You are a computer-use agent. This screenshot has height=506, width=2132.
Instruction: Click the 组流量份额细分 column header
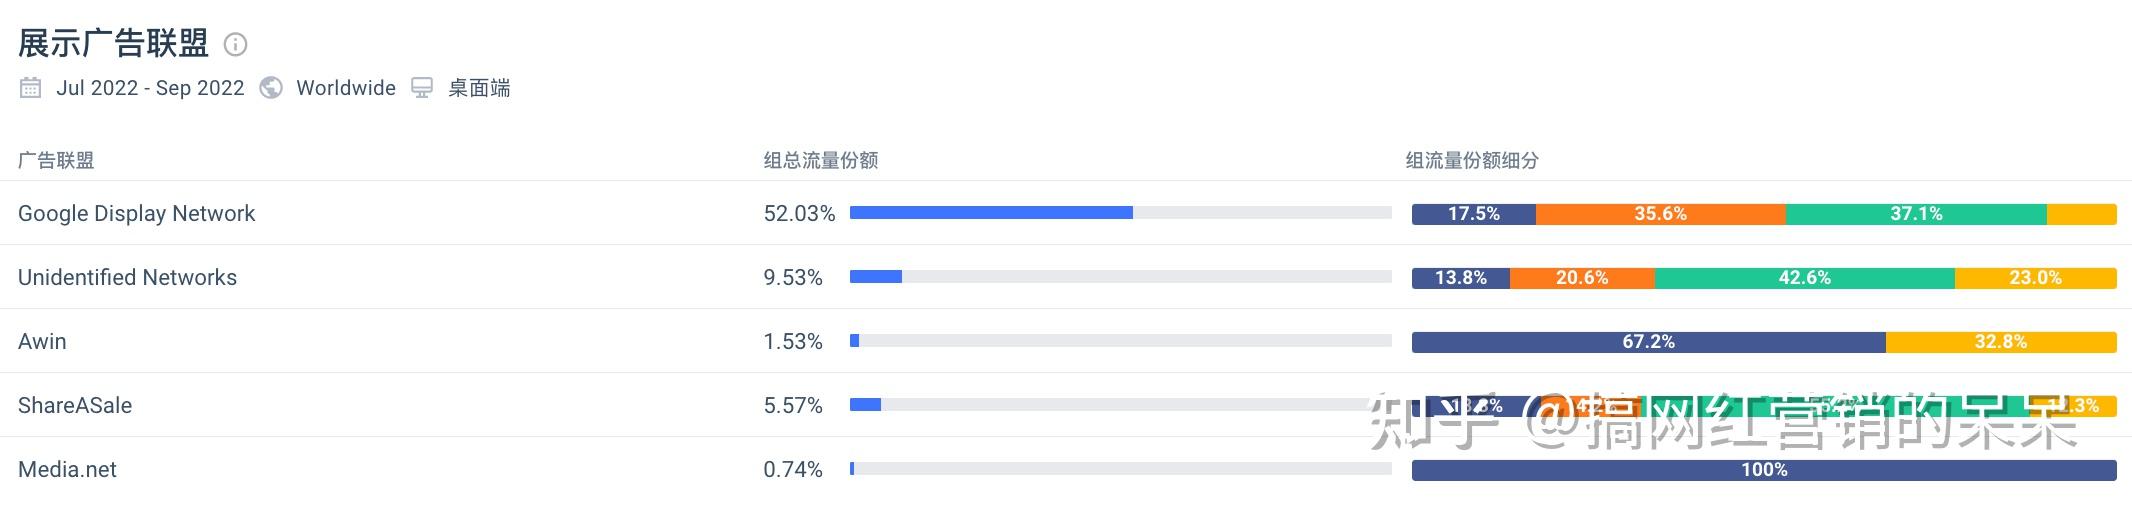1472,160
